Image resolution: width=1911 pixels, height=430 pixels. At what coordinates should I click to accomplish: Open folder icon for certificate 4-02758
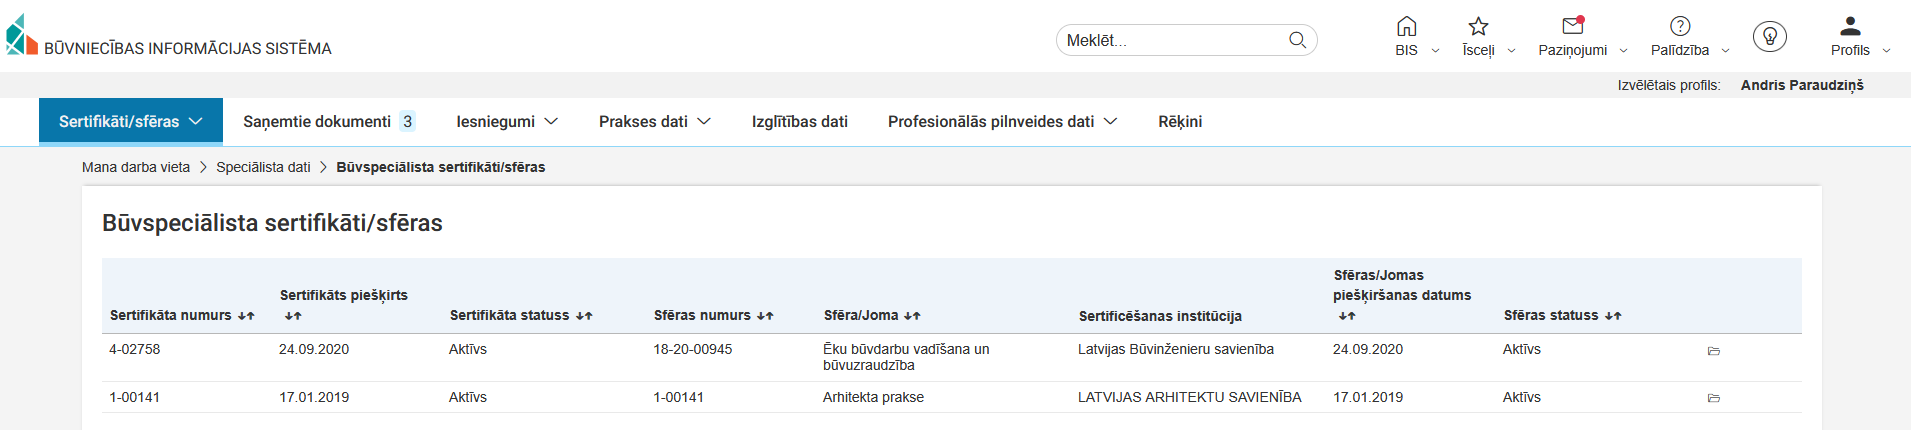[x=1713, y=351]
